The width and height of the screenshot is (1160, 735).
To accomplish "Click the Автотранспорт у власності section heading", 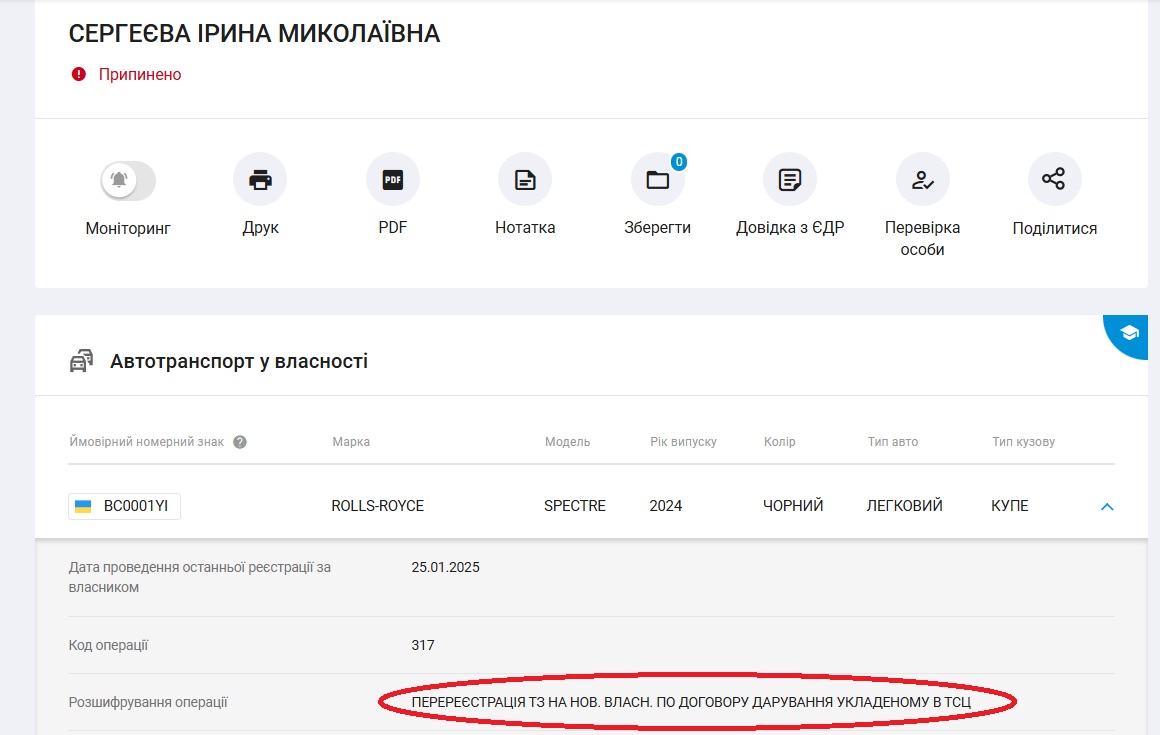I will coord(239,361).
